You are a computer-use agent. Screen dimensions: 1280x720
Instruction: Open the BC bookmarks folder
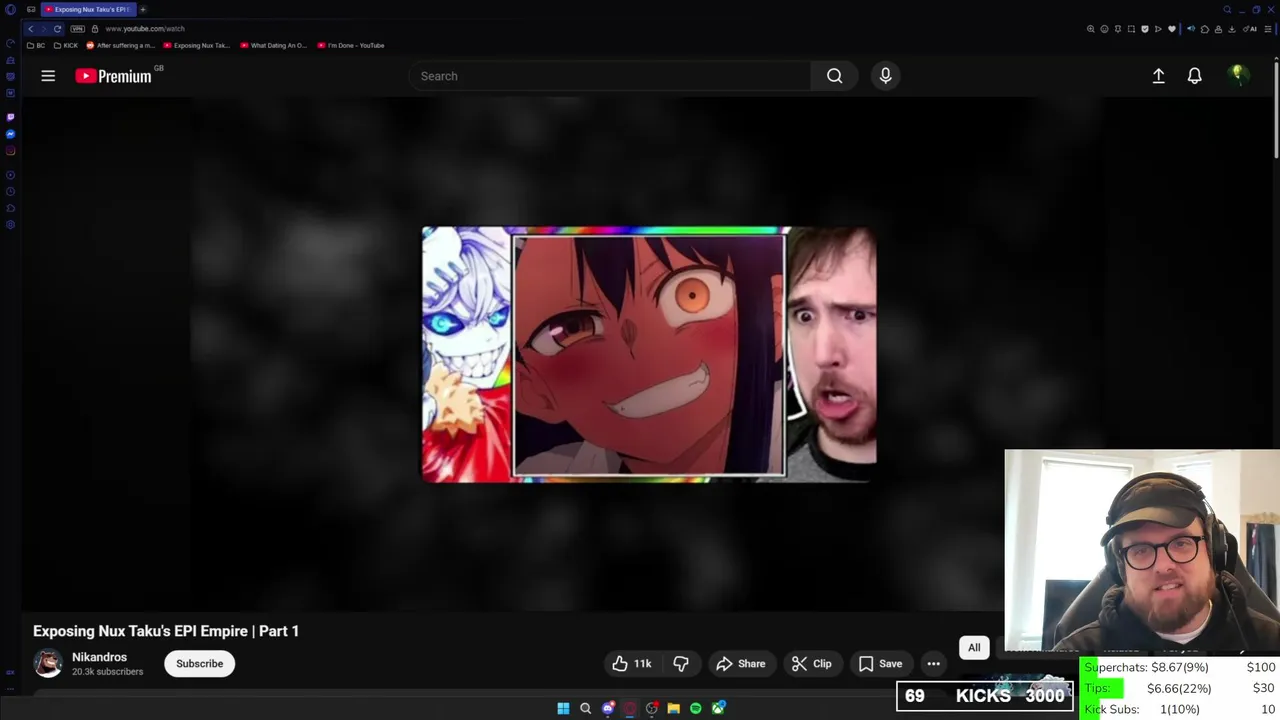pyautogui.click(x=36, y=45)
